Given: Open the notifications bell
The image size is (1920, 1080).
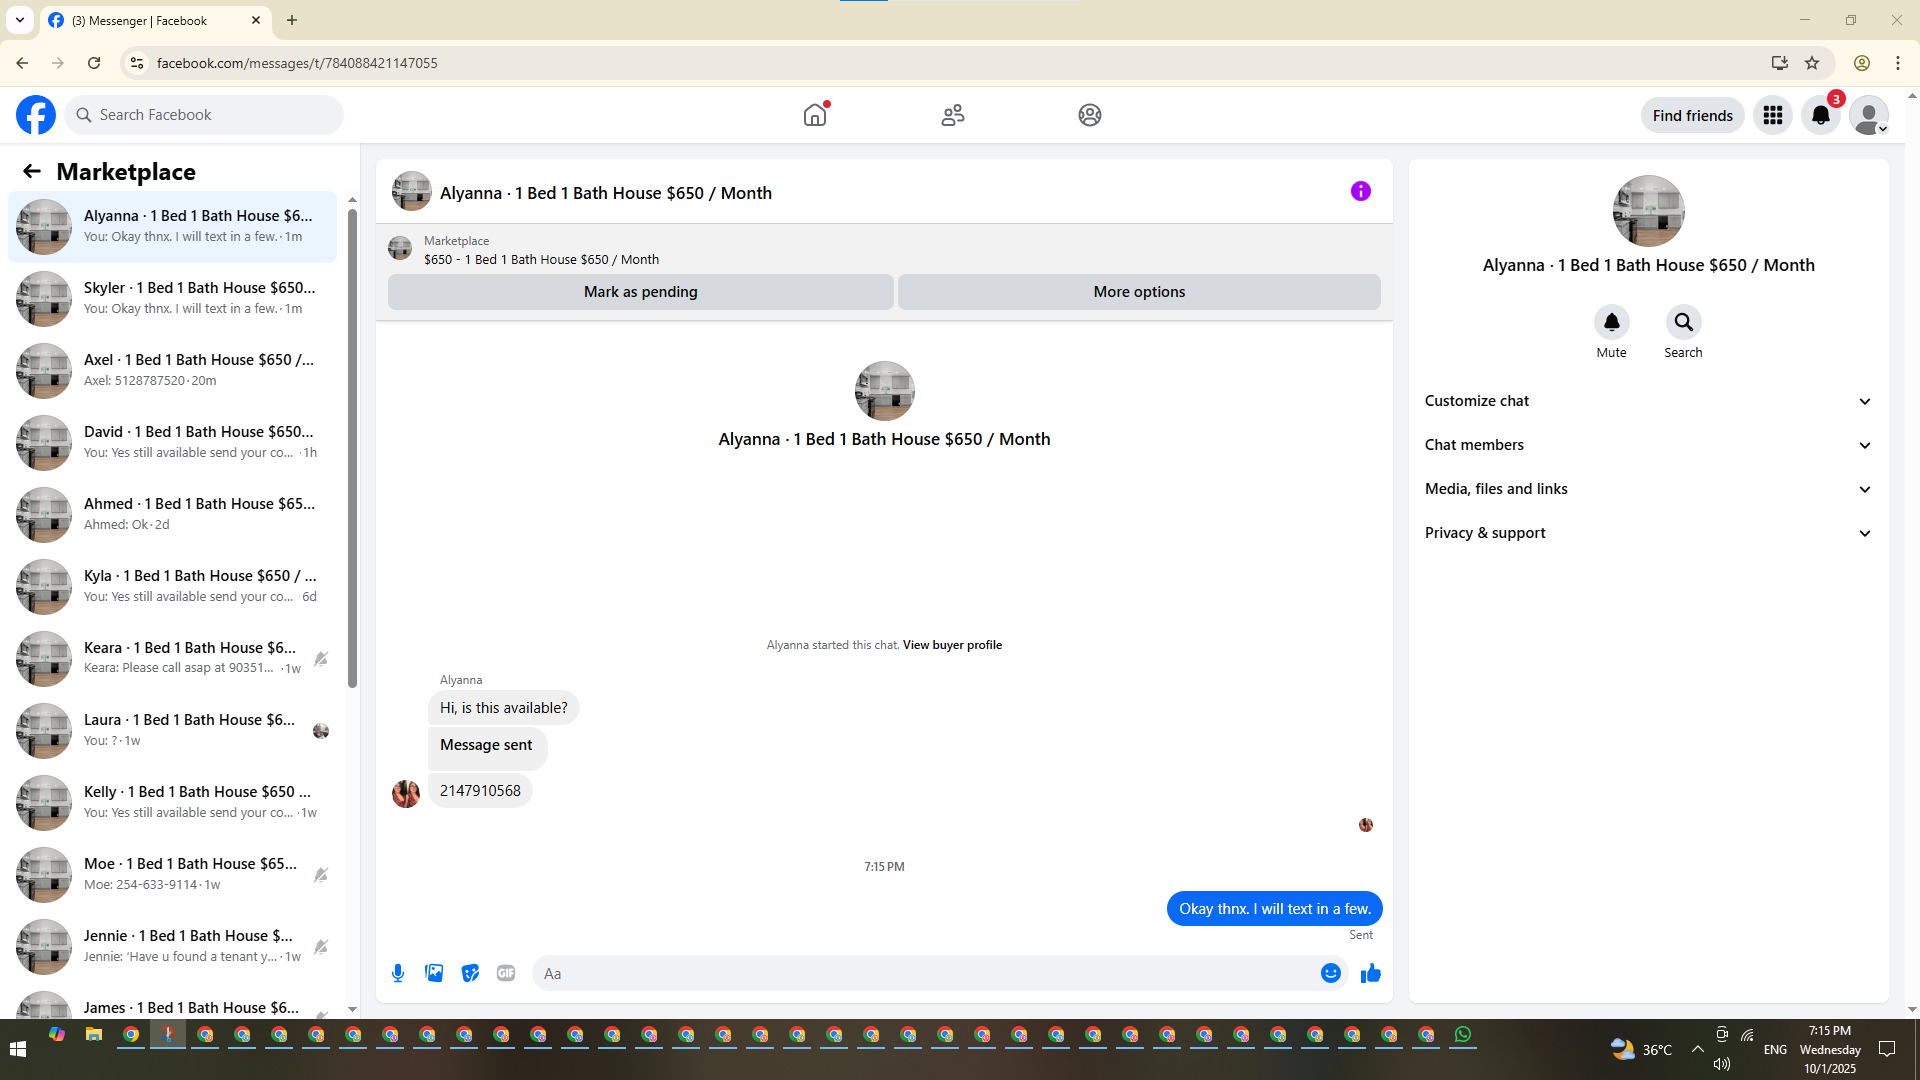Looking at the screenshot, I should point(1821,115).
